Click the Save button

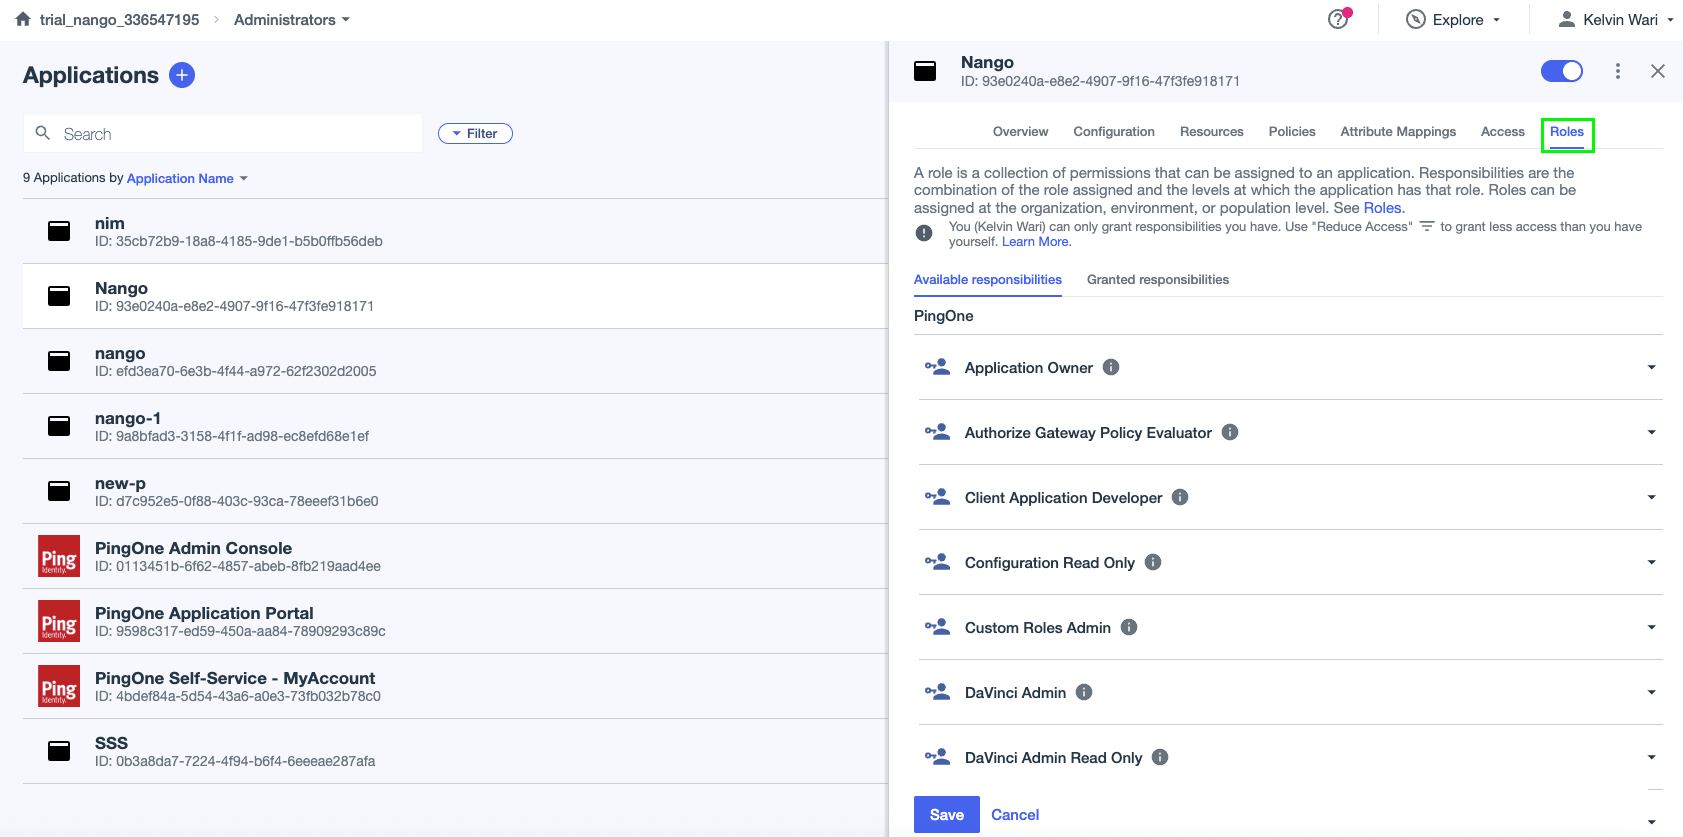click(x=946, y=815)
